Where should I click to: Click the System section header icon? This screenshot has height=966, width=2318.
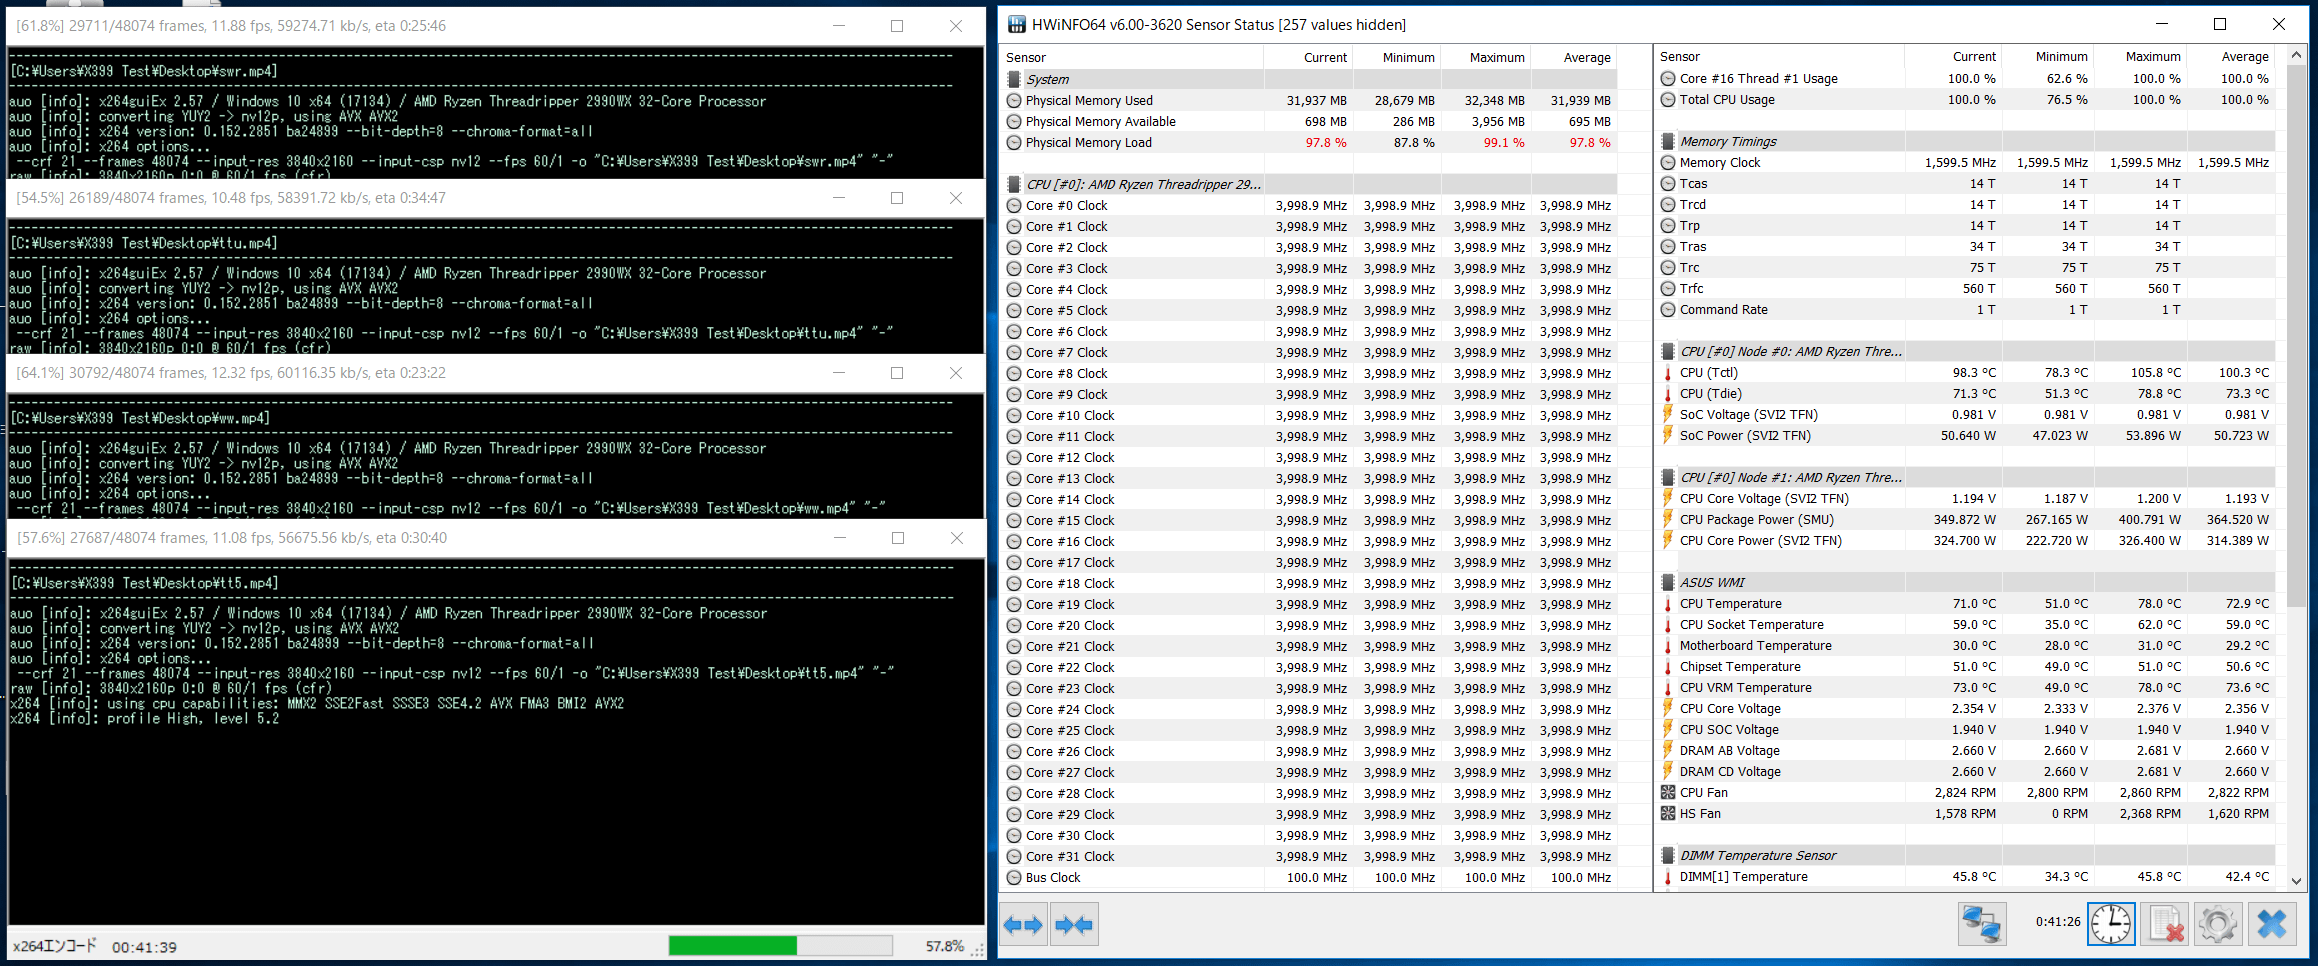(1014, 79)
